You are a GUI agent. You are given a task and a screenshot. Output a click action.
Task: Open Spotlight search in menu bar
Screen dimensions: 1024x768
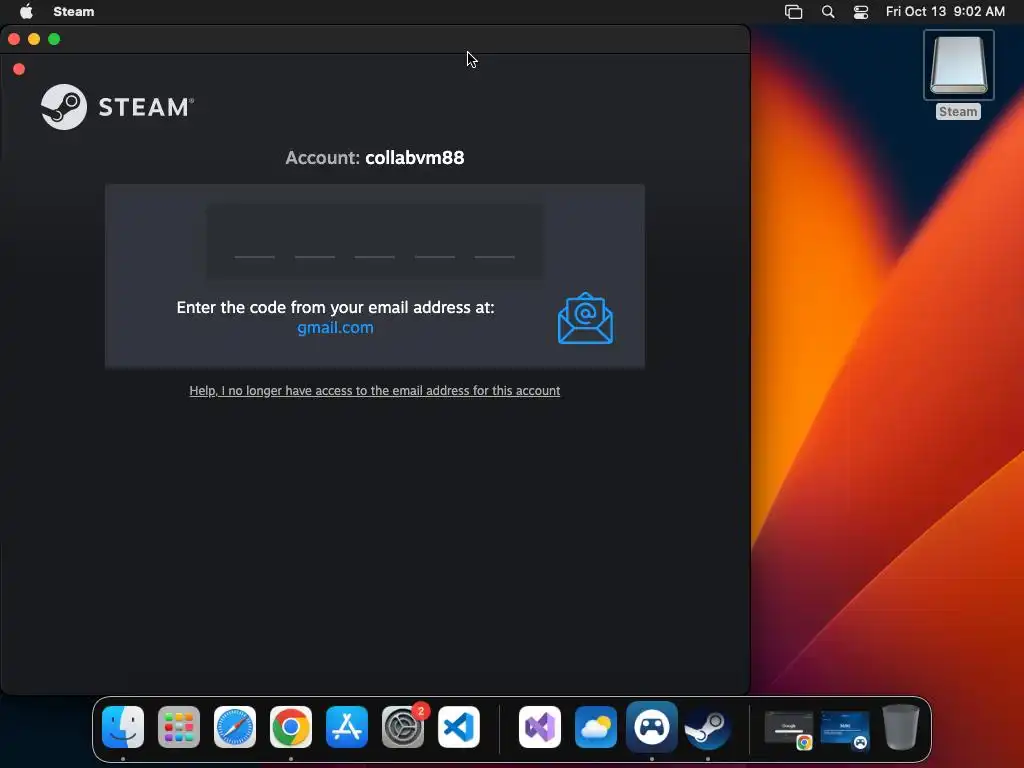(828, 11)
